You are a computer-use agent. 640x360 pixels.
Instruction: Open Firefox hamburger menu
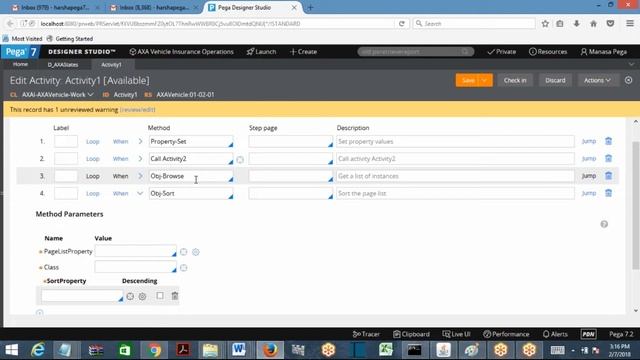point(630,24)
